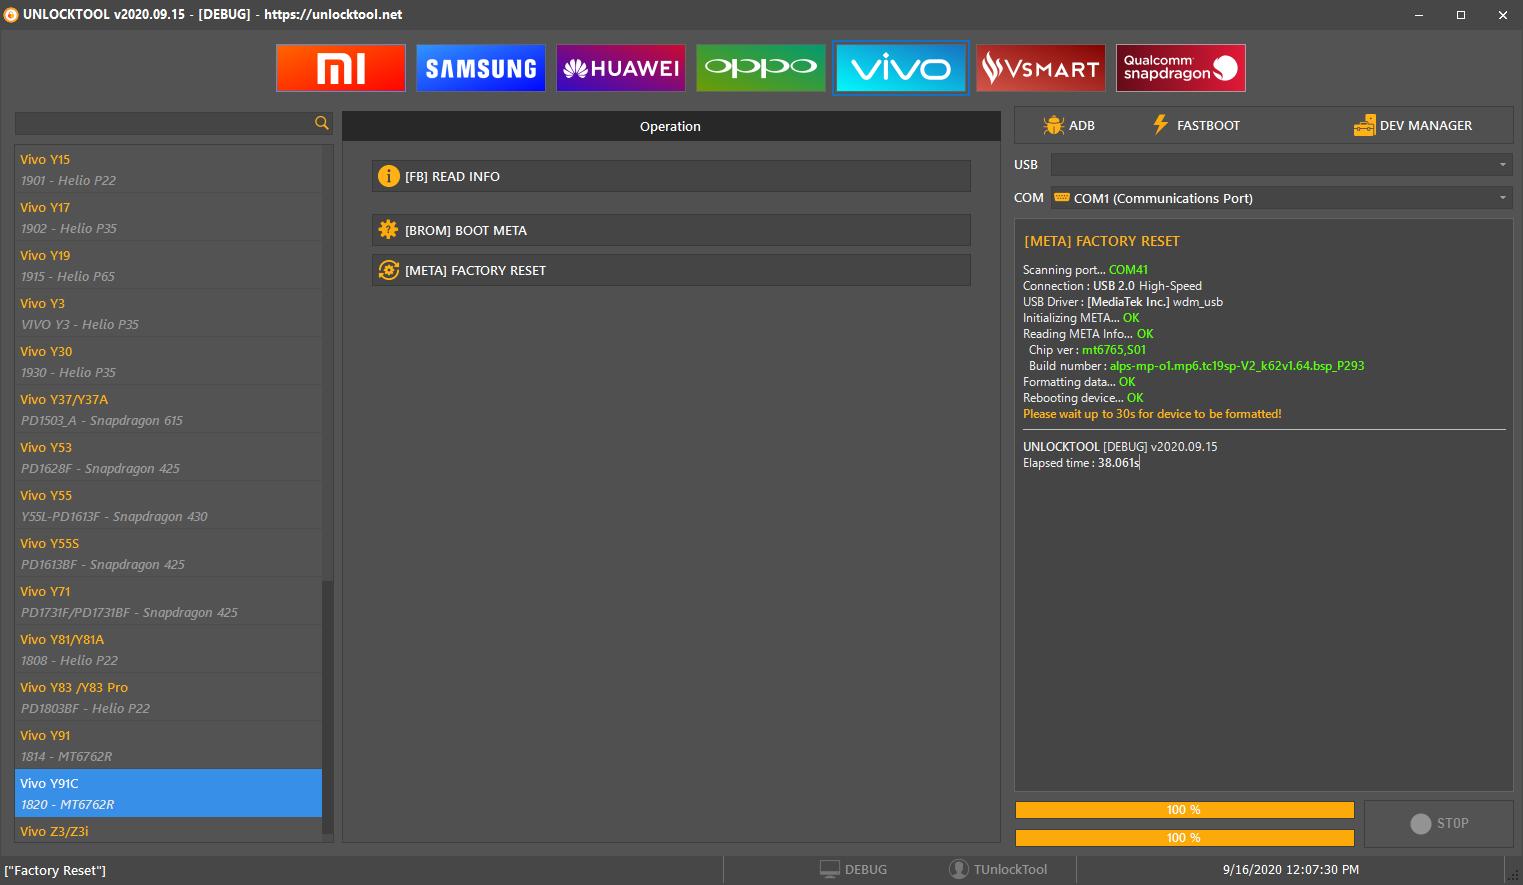Select Vivo Y55S in model list
1523x885 pixels.
point(168,553)
